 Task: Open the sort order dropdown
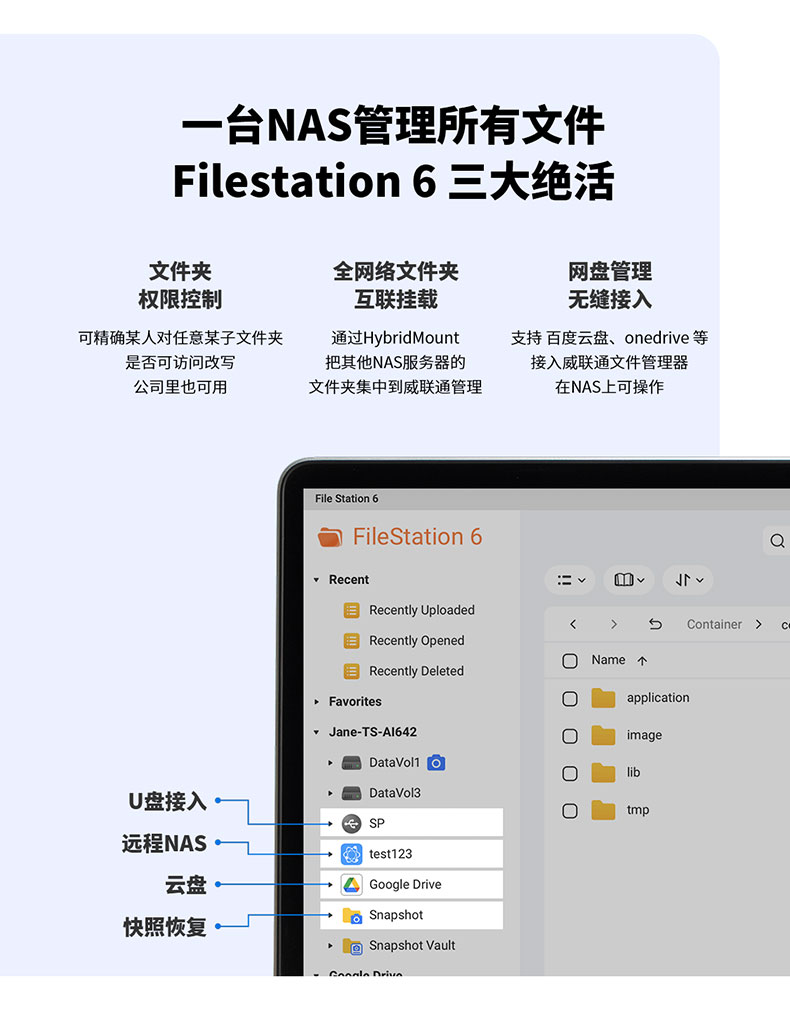point(688,580)
